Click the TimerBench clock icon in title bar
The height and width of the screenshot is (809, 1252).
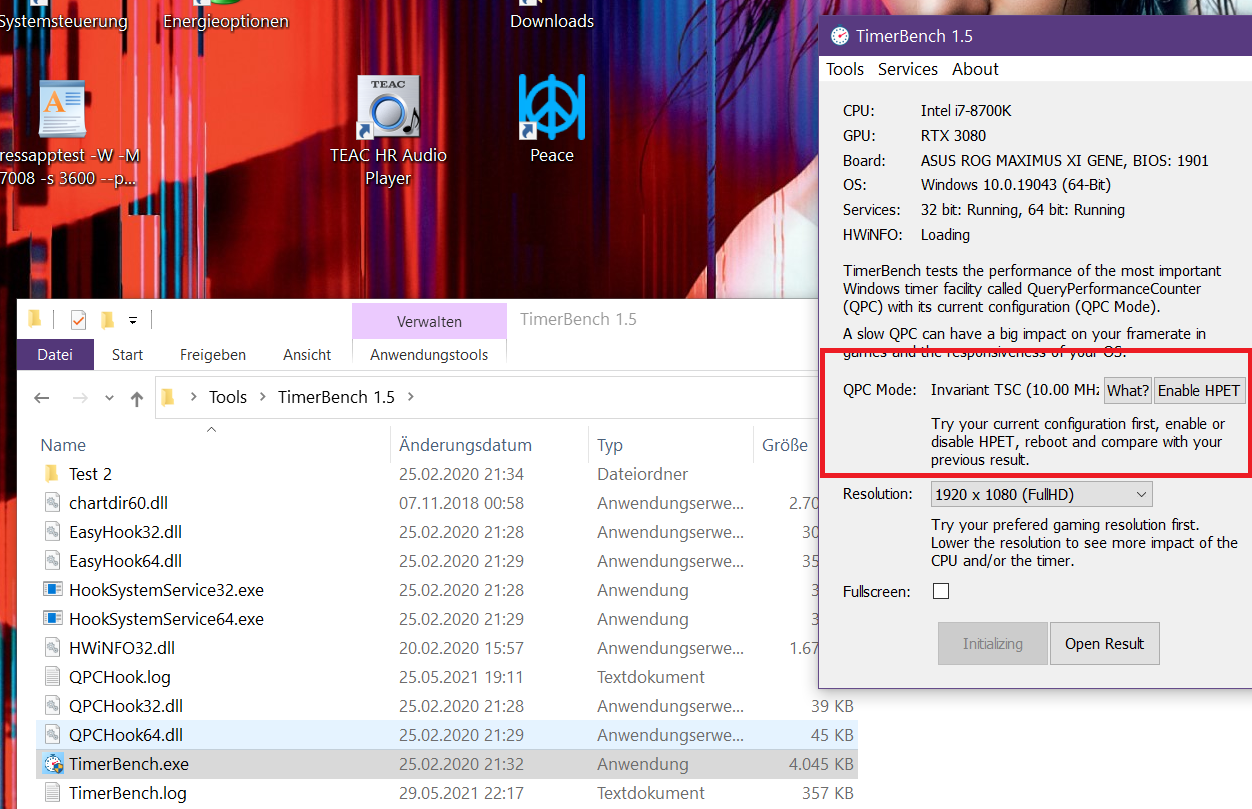[839, 36]
